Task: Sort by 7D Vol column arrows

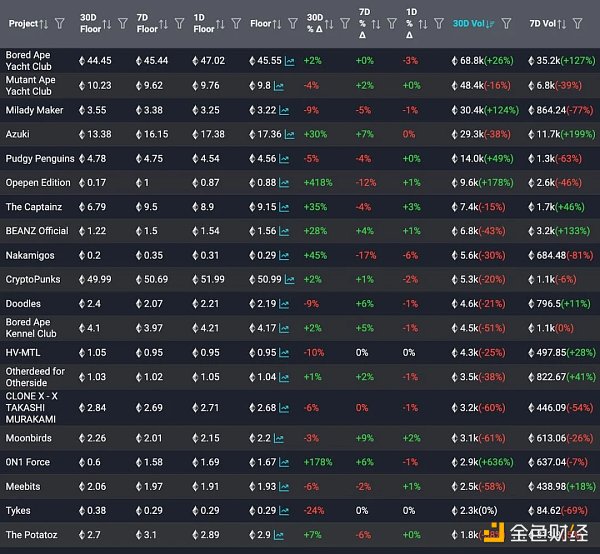Action: click(x=562, y=24)
